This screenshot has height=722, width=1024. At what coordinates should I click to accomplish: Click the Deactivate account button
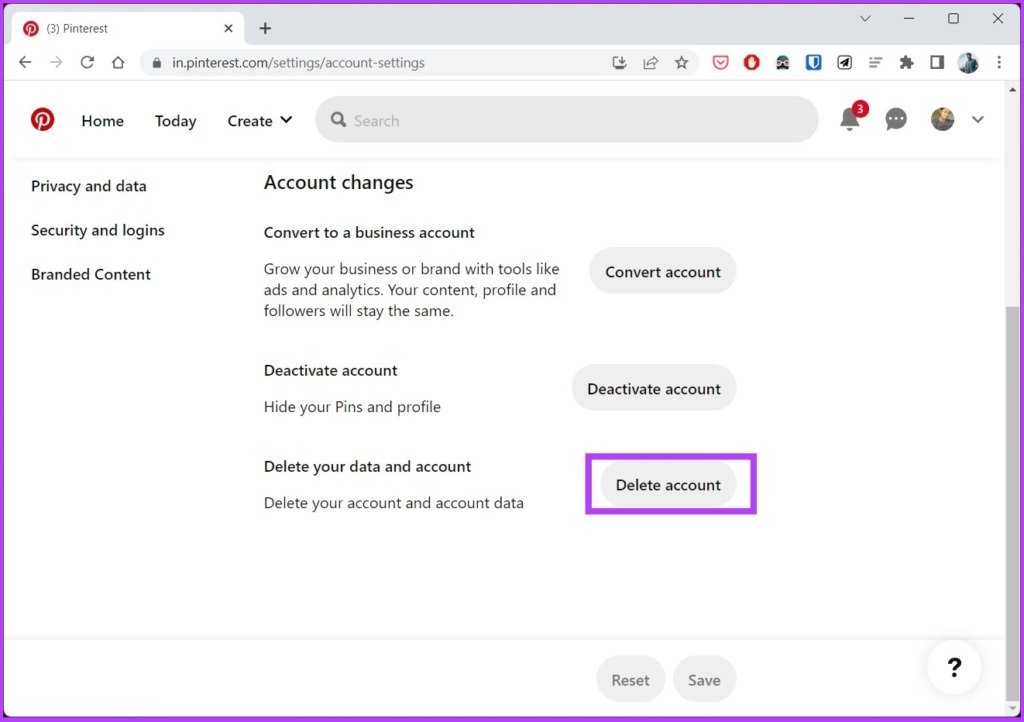coord(654,388)
